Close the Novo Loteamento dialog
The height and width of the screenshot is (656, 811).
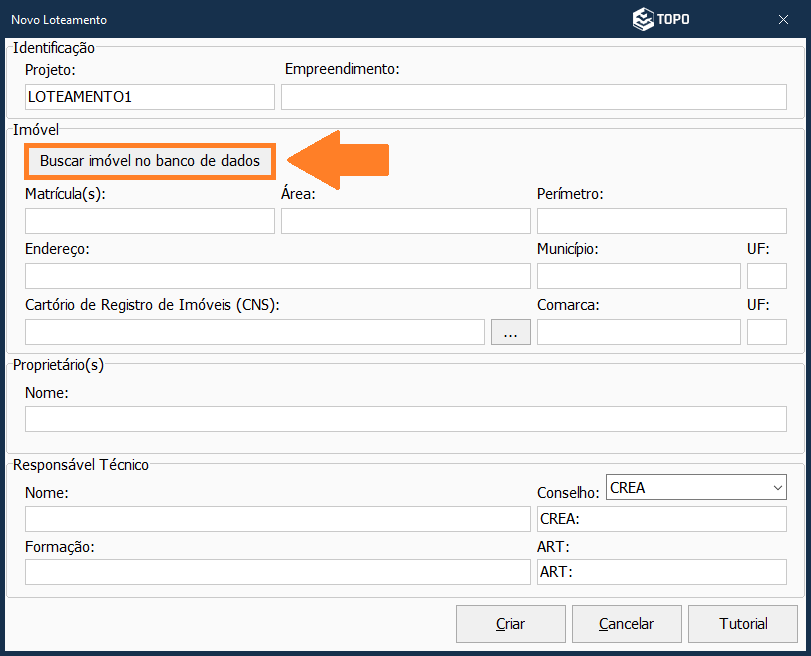tap(783, 19)
